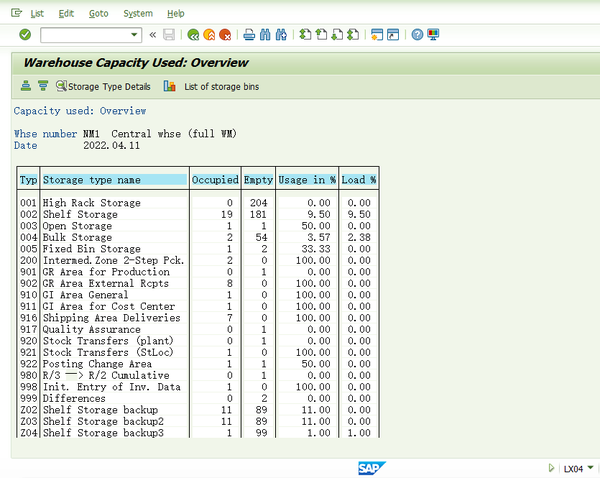Select the GI Area General row
This screenshot has height=478, width=600.
(198, 295)
